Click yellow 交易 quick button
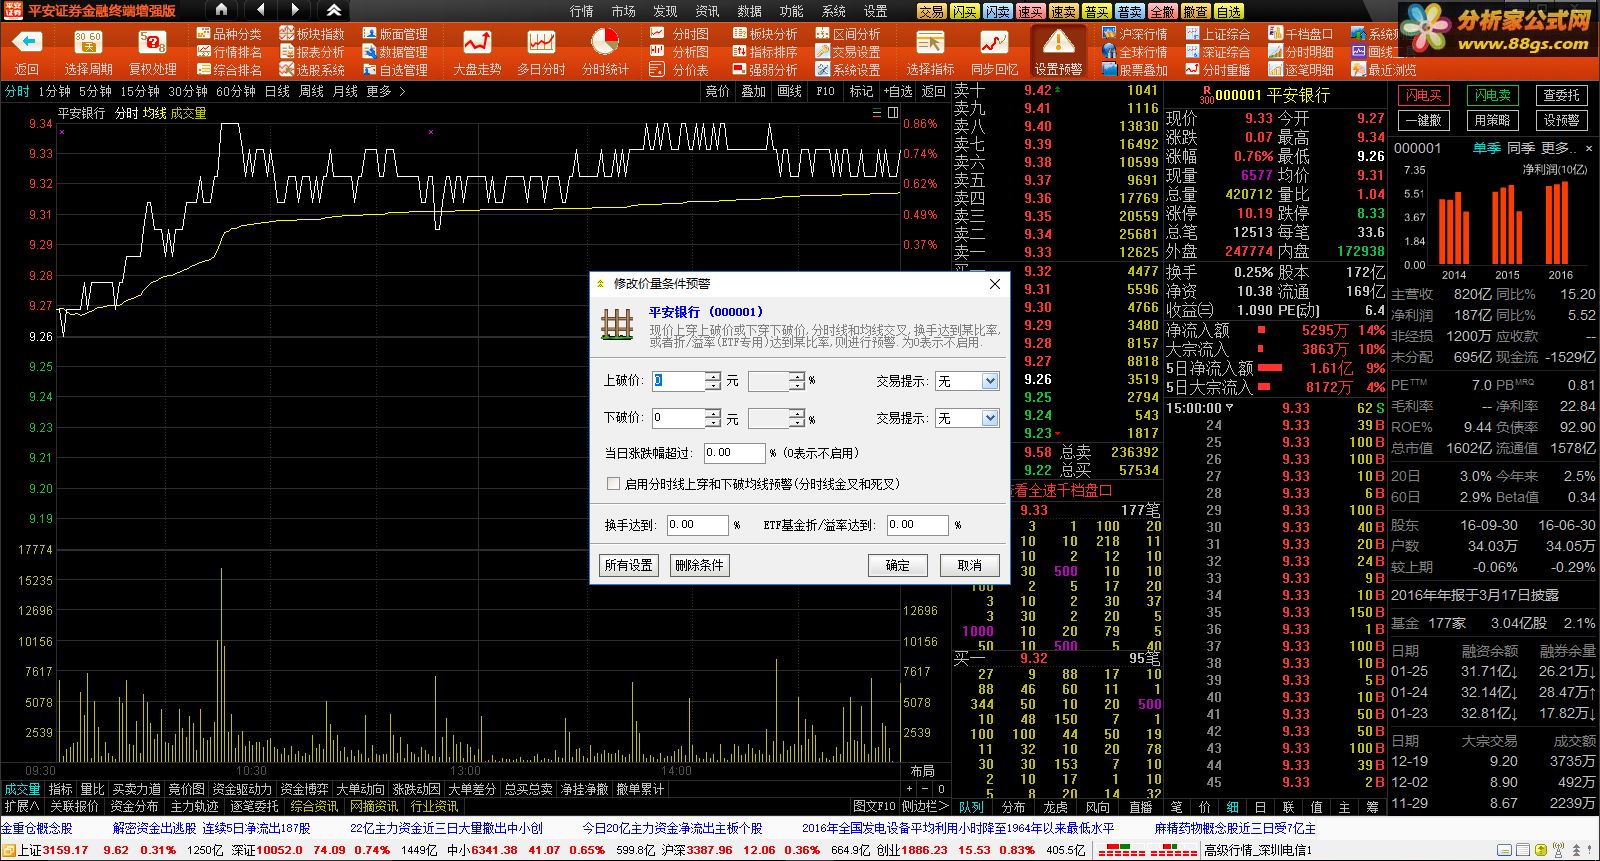 [x=932, y=11]
